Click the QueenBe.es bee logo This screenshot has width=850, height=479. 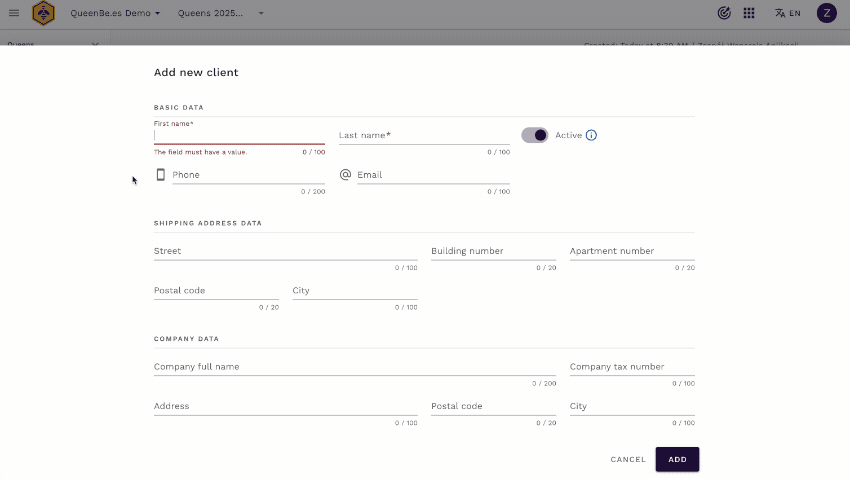44,13
